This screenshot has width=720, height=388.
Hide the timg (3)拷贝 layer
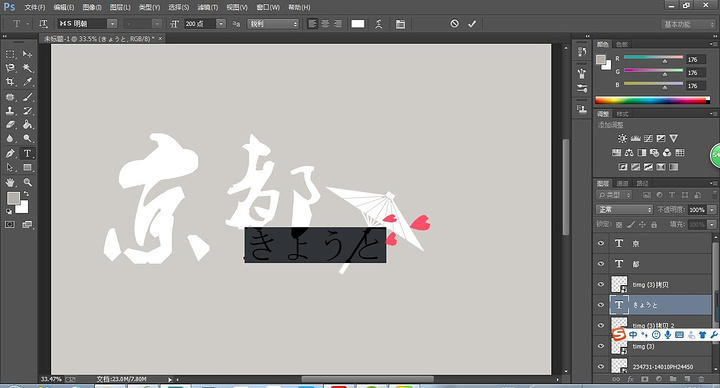tap(601, 284)
